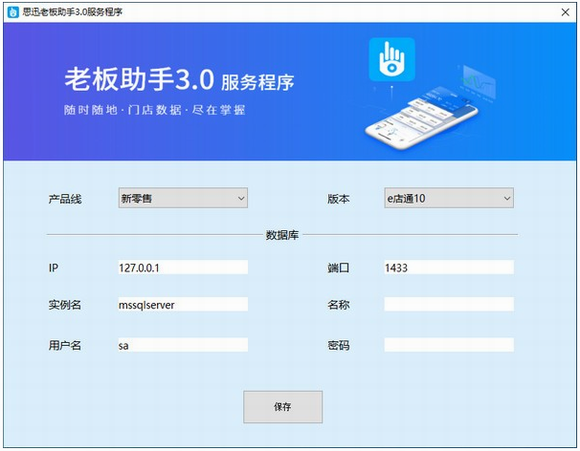Click the 保存 button
Image resolution: width=580 pixels, height=451 pixels.
(x=283, y=407)
